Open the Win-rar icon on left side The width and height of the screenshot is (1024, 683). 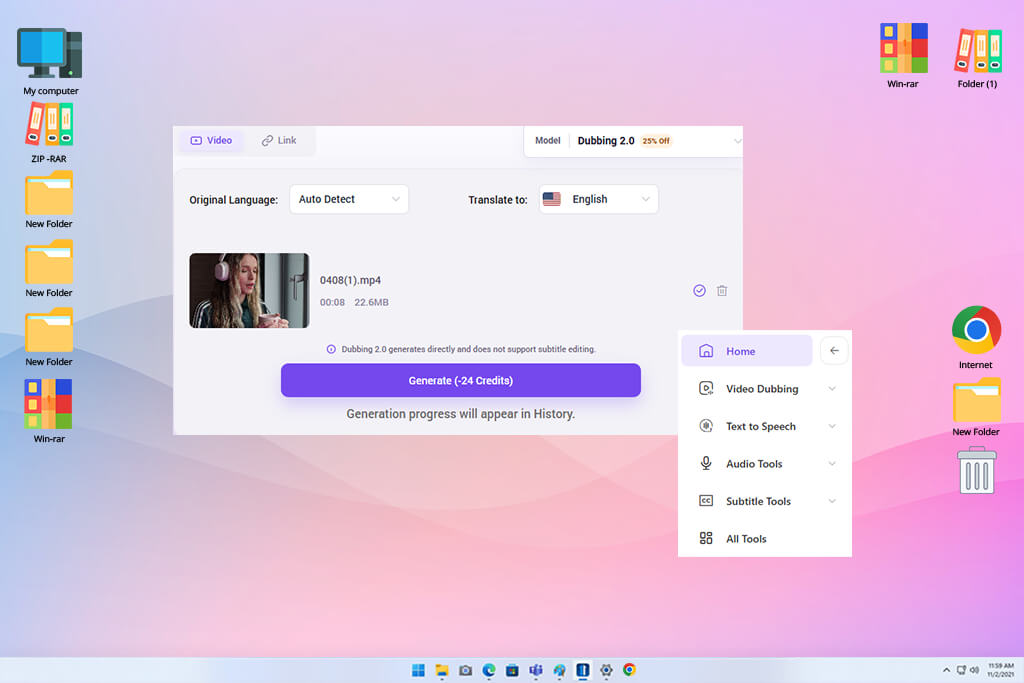coord(49,411)
